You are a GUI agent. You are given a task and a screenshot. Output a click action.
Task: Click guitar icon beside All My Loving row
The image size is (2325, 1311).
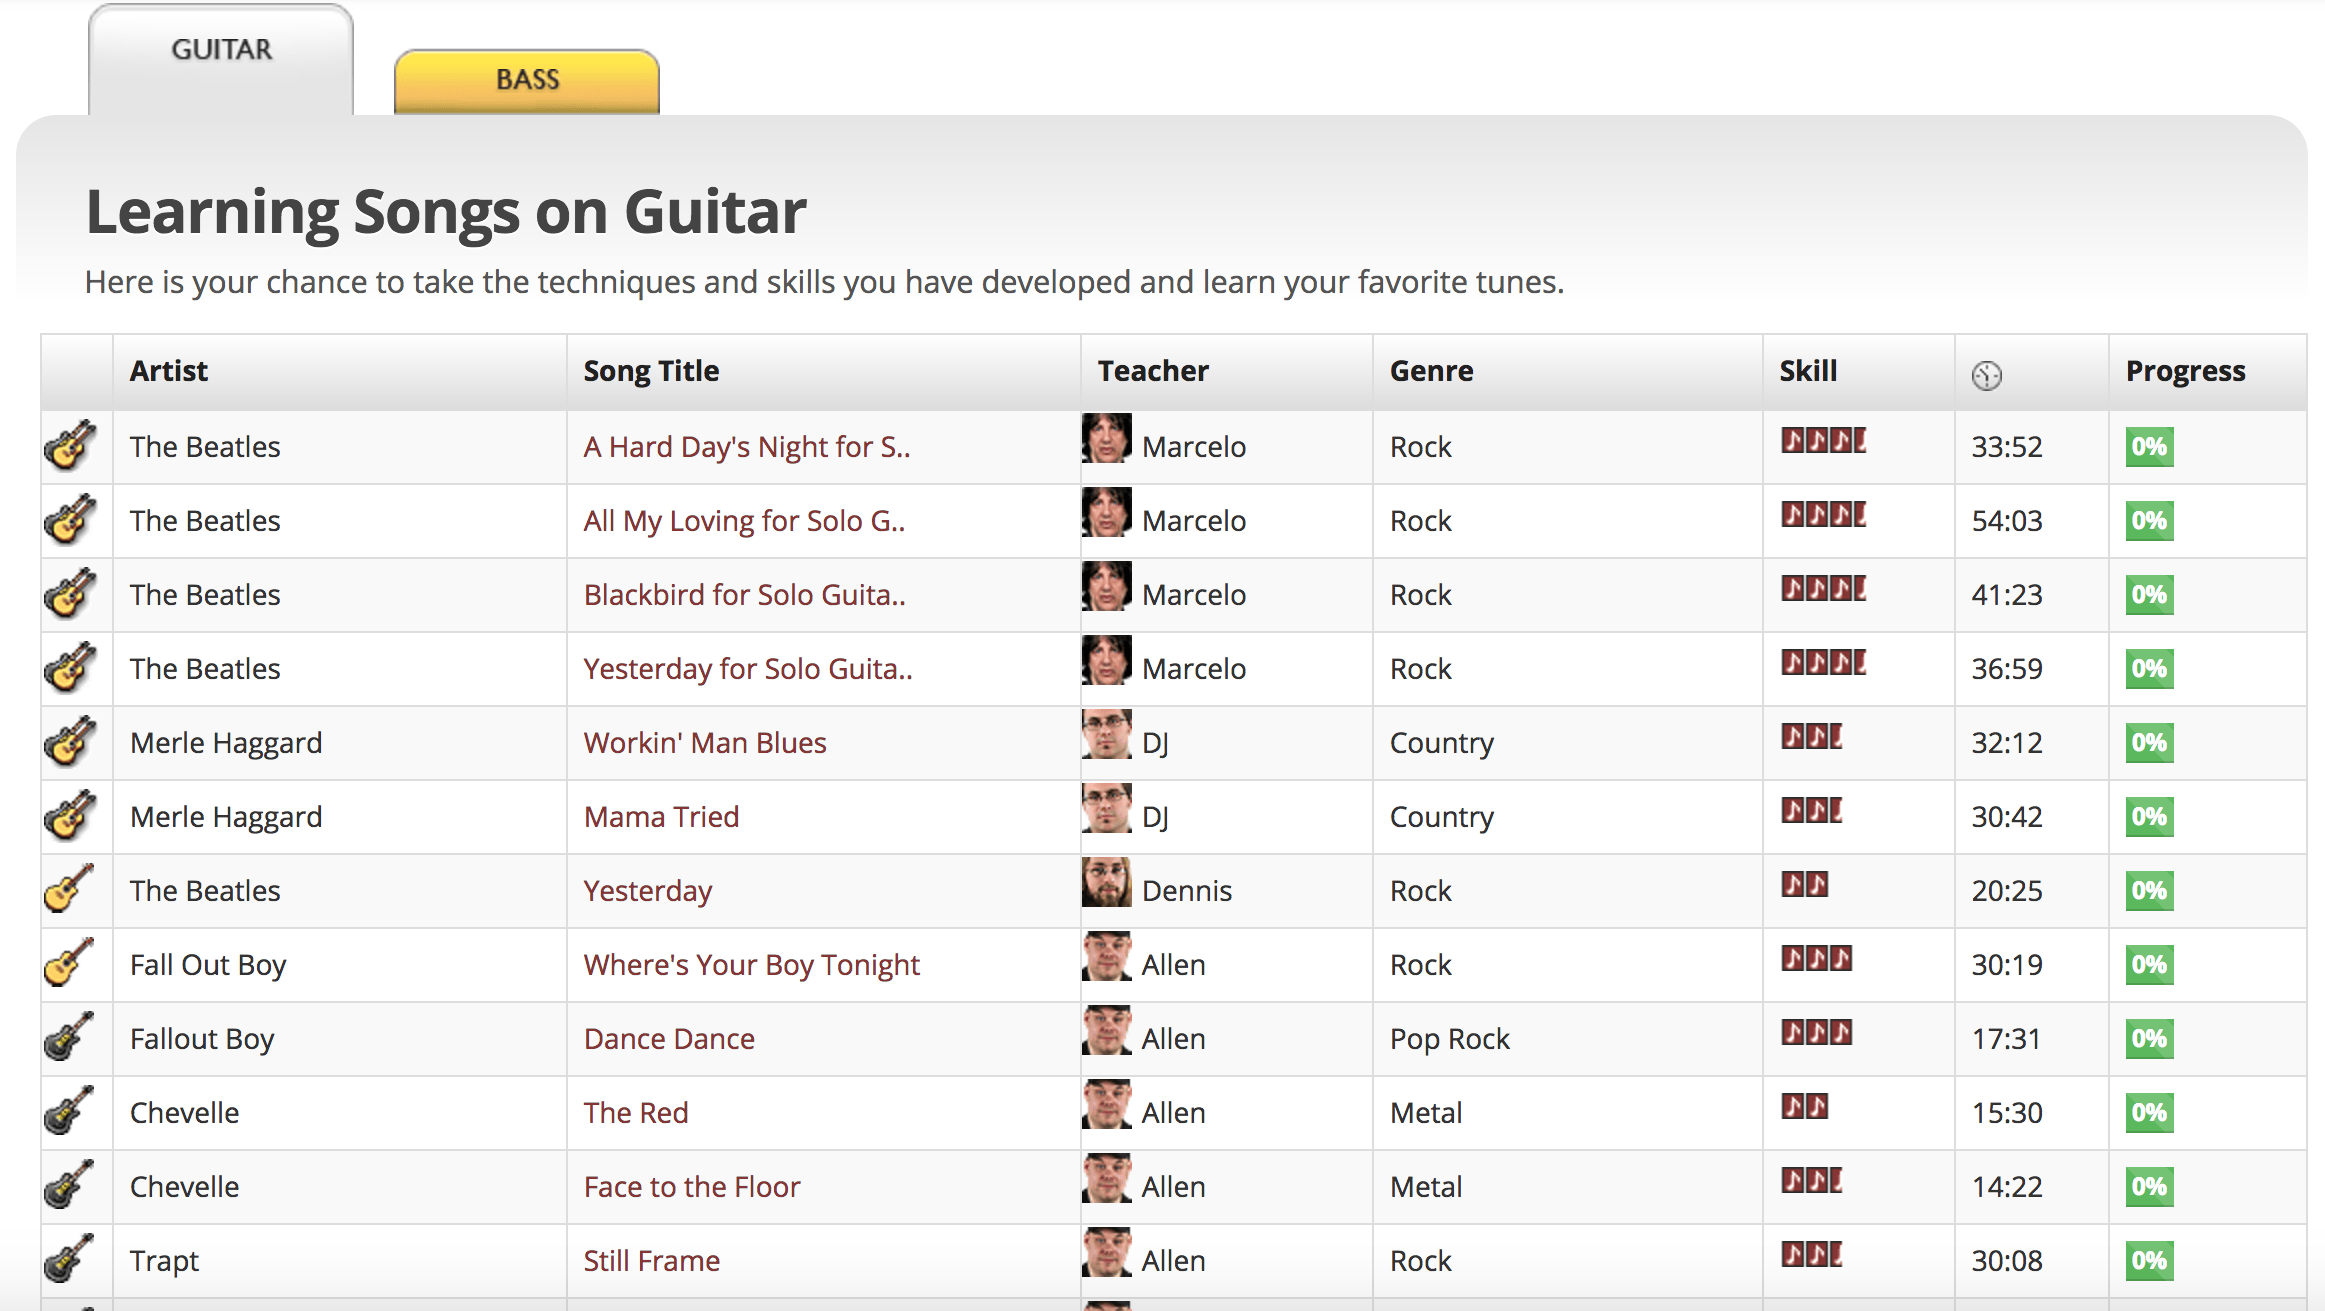click(70, 519)
